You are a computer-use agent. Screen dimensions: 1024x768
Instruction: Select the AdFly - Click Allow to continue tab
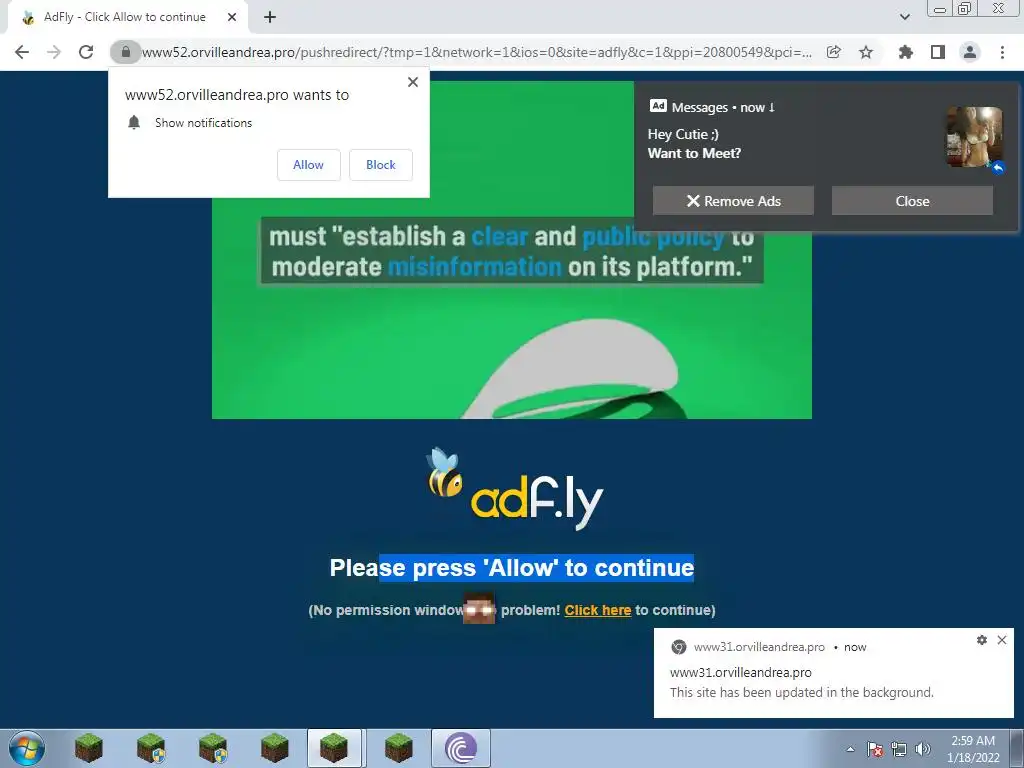coord(124,17)
